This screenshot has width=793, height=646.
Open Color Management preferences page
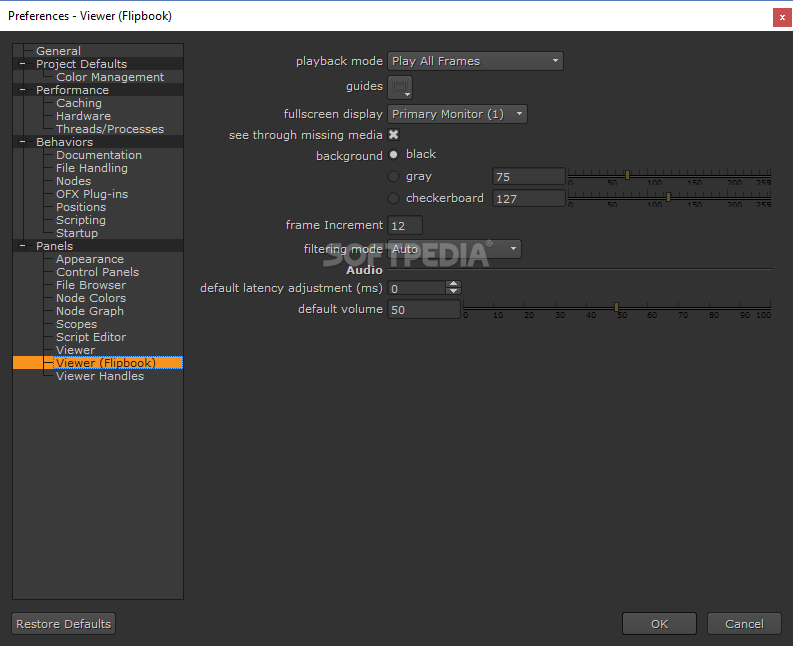coord(110,77)
